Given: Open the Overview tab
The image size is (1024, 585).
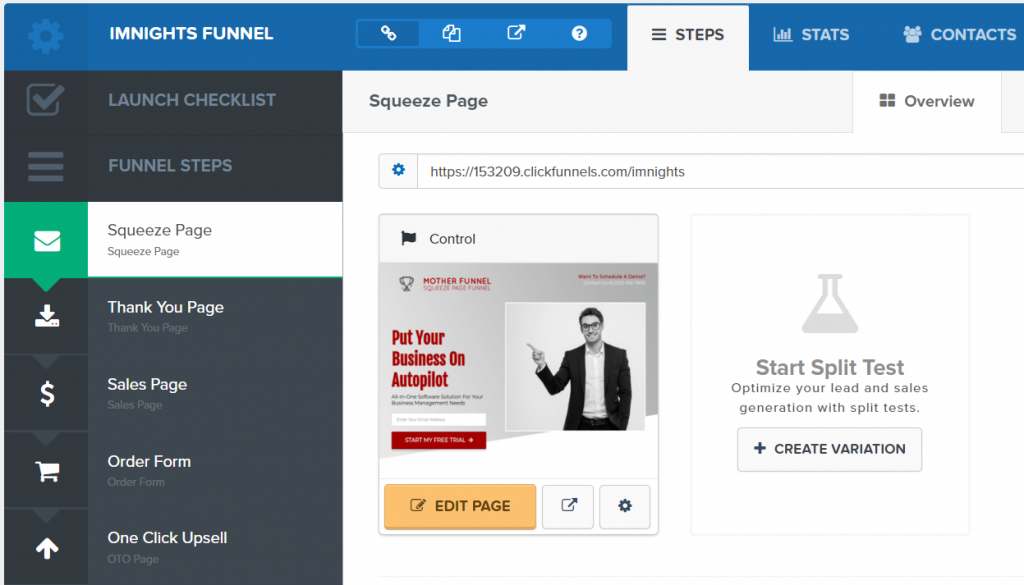Looking at the screenshot, I should click(927, 101).
